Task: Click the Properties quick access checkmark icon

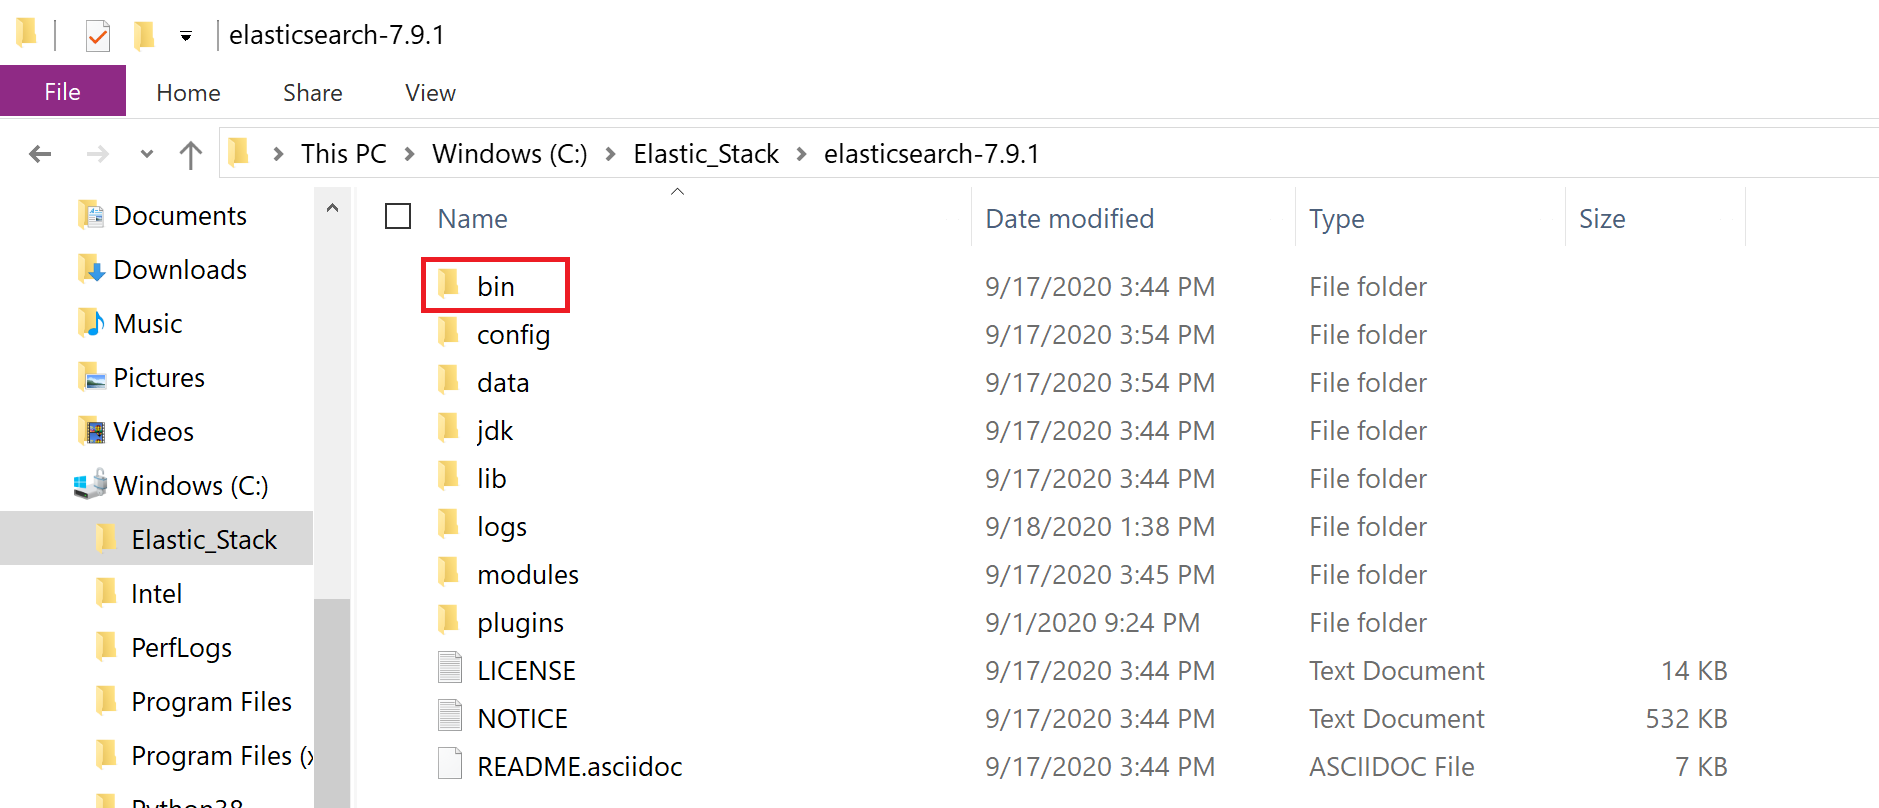Action: pyautogui.click(x=97, y=36)
